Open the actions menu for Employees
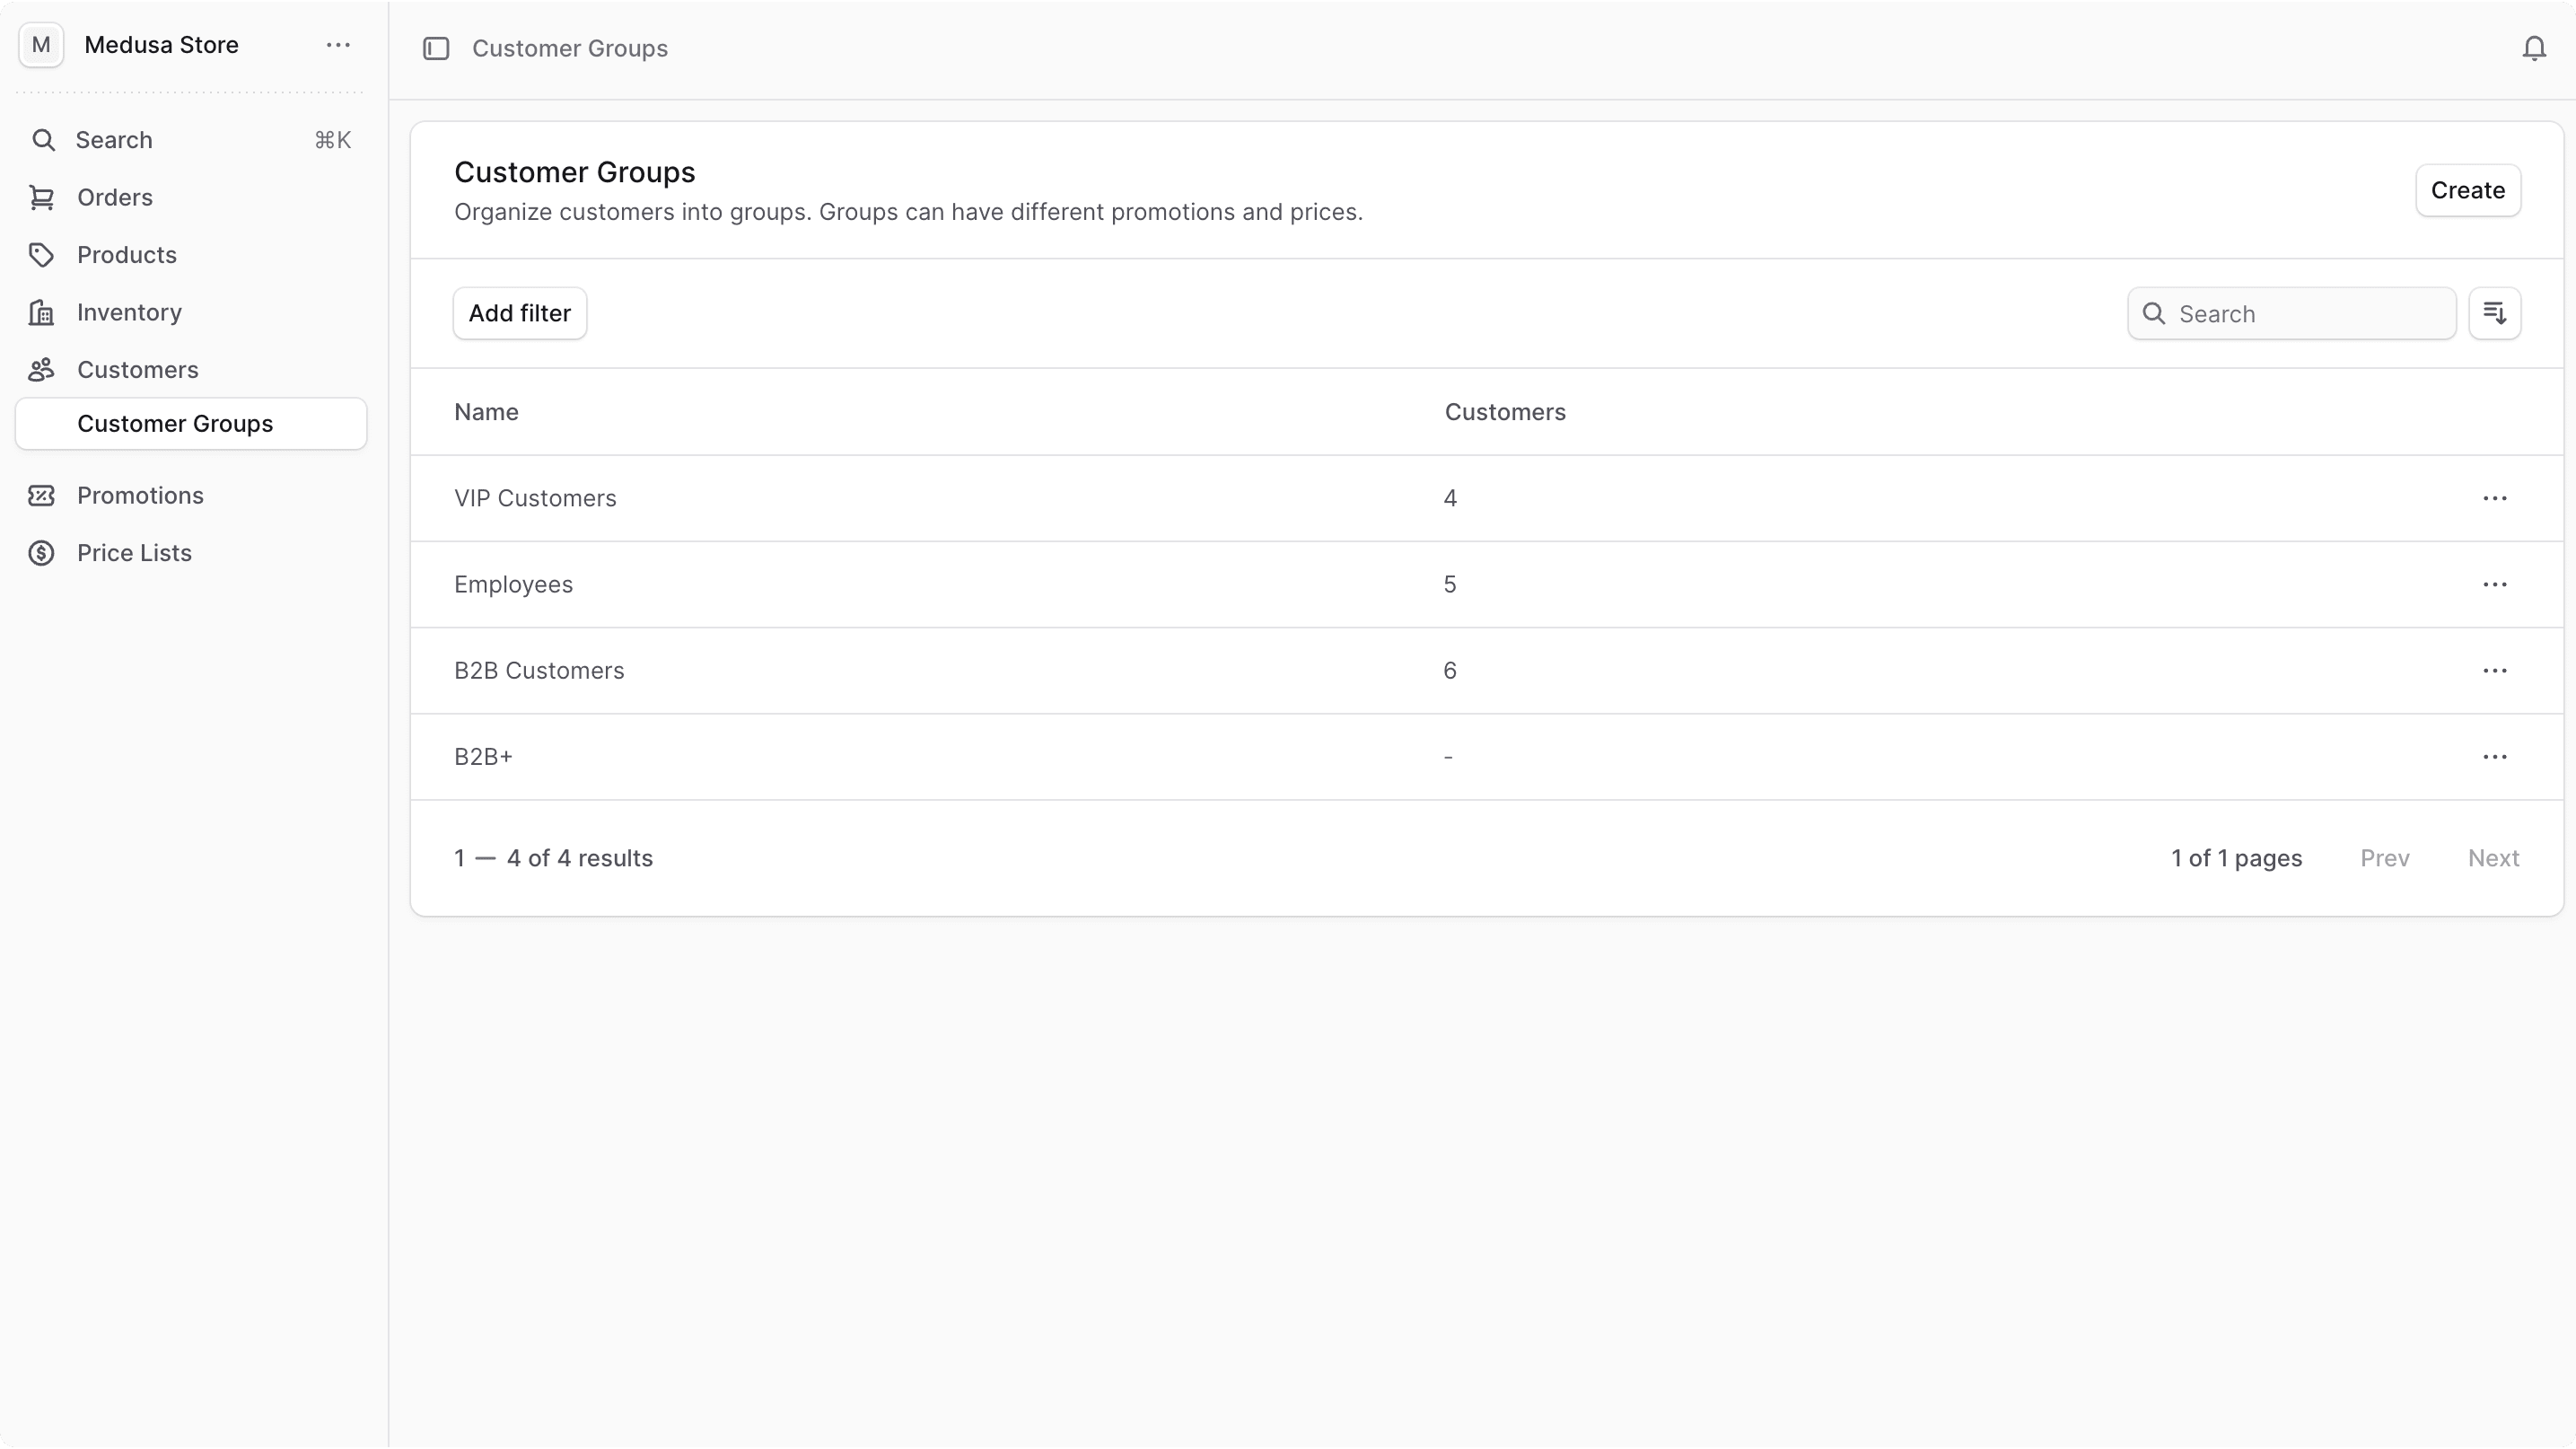 2496,584
